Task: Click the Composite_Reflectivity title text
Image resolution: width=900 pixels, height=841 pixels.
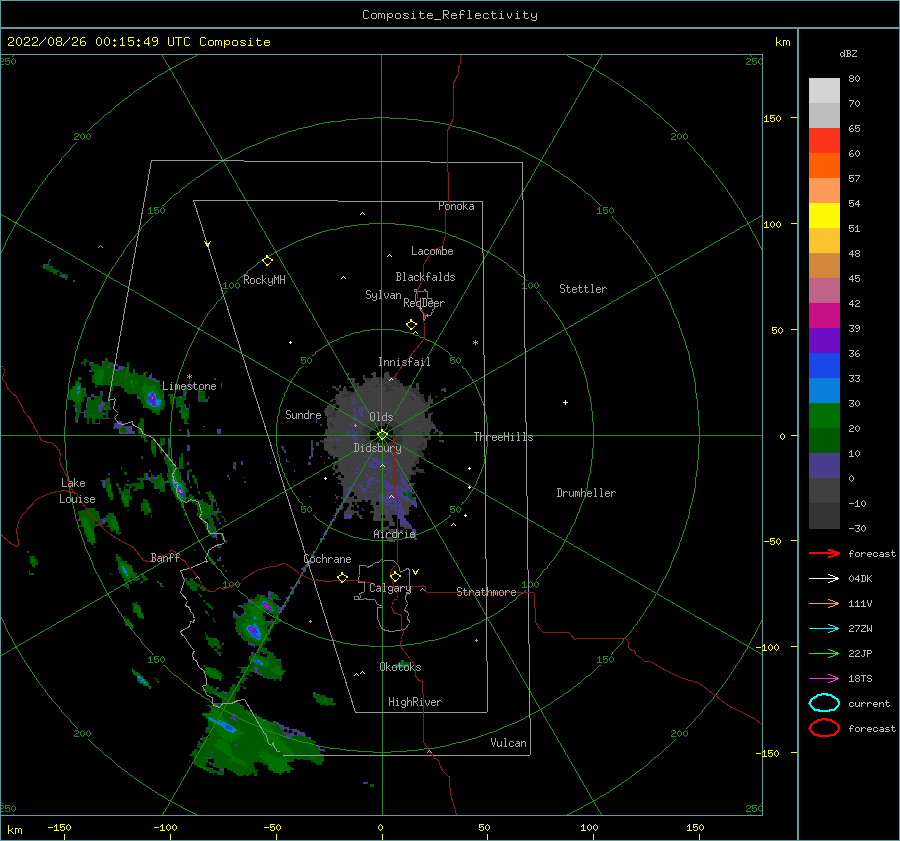Action: point(449,15)
